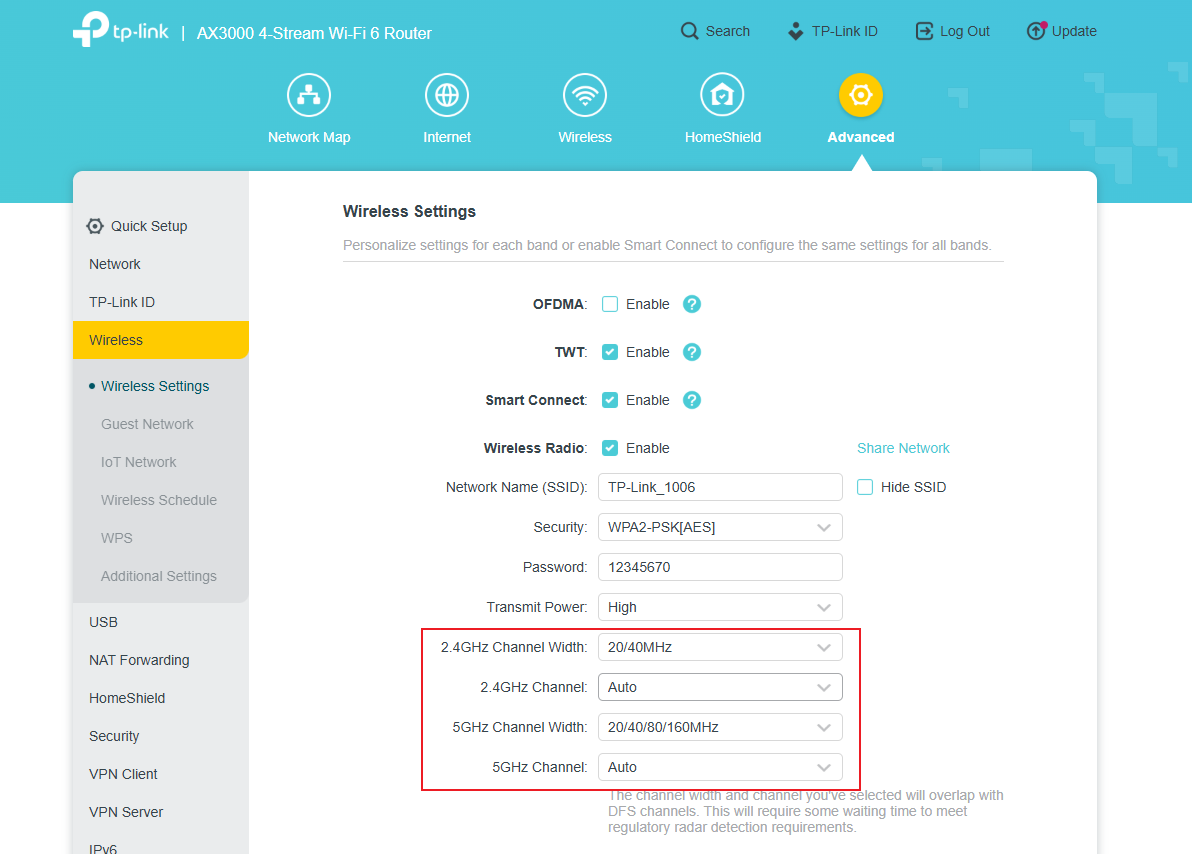Open HomeShield via its home icon
1192x854 pixels.
click(722, 94)
